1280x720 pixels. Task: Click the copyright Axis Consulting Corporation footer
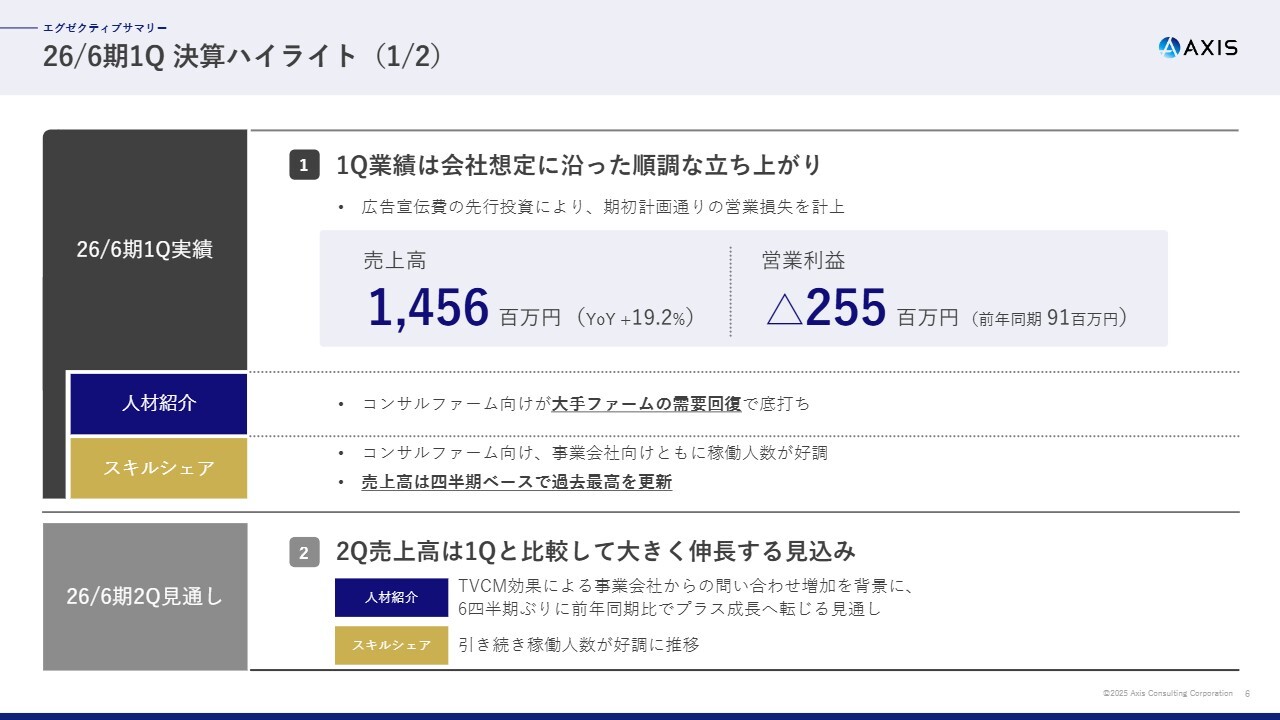[x=1167, y=693]
